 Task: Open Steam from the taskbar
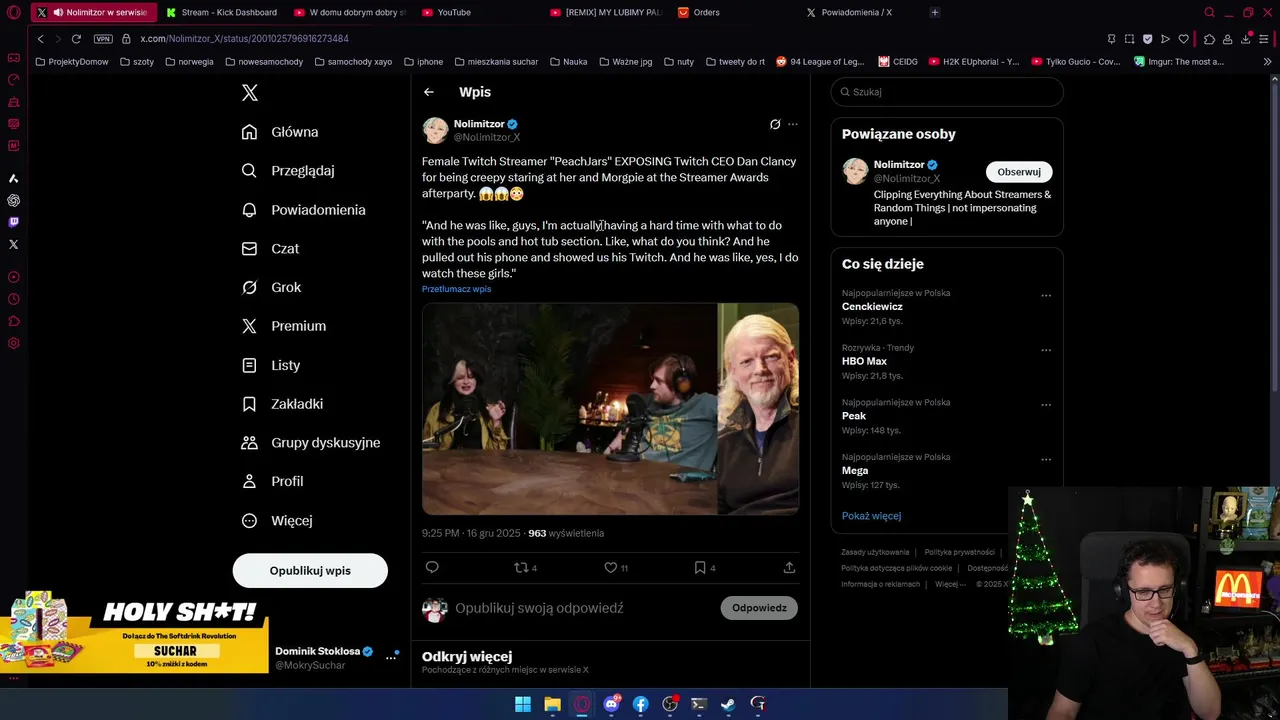pos(728,704)
